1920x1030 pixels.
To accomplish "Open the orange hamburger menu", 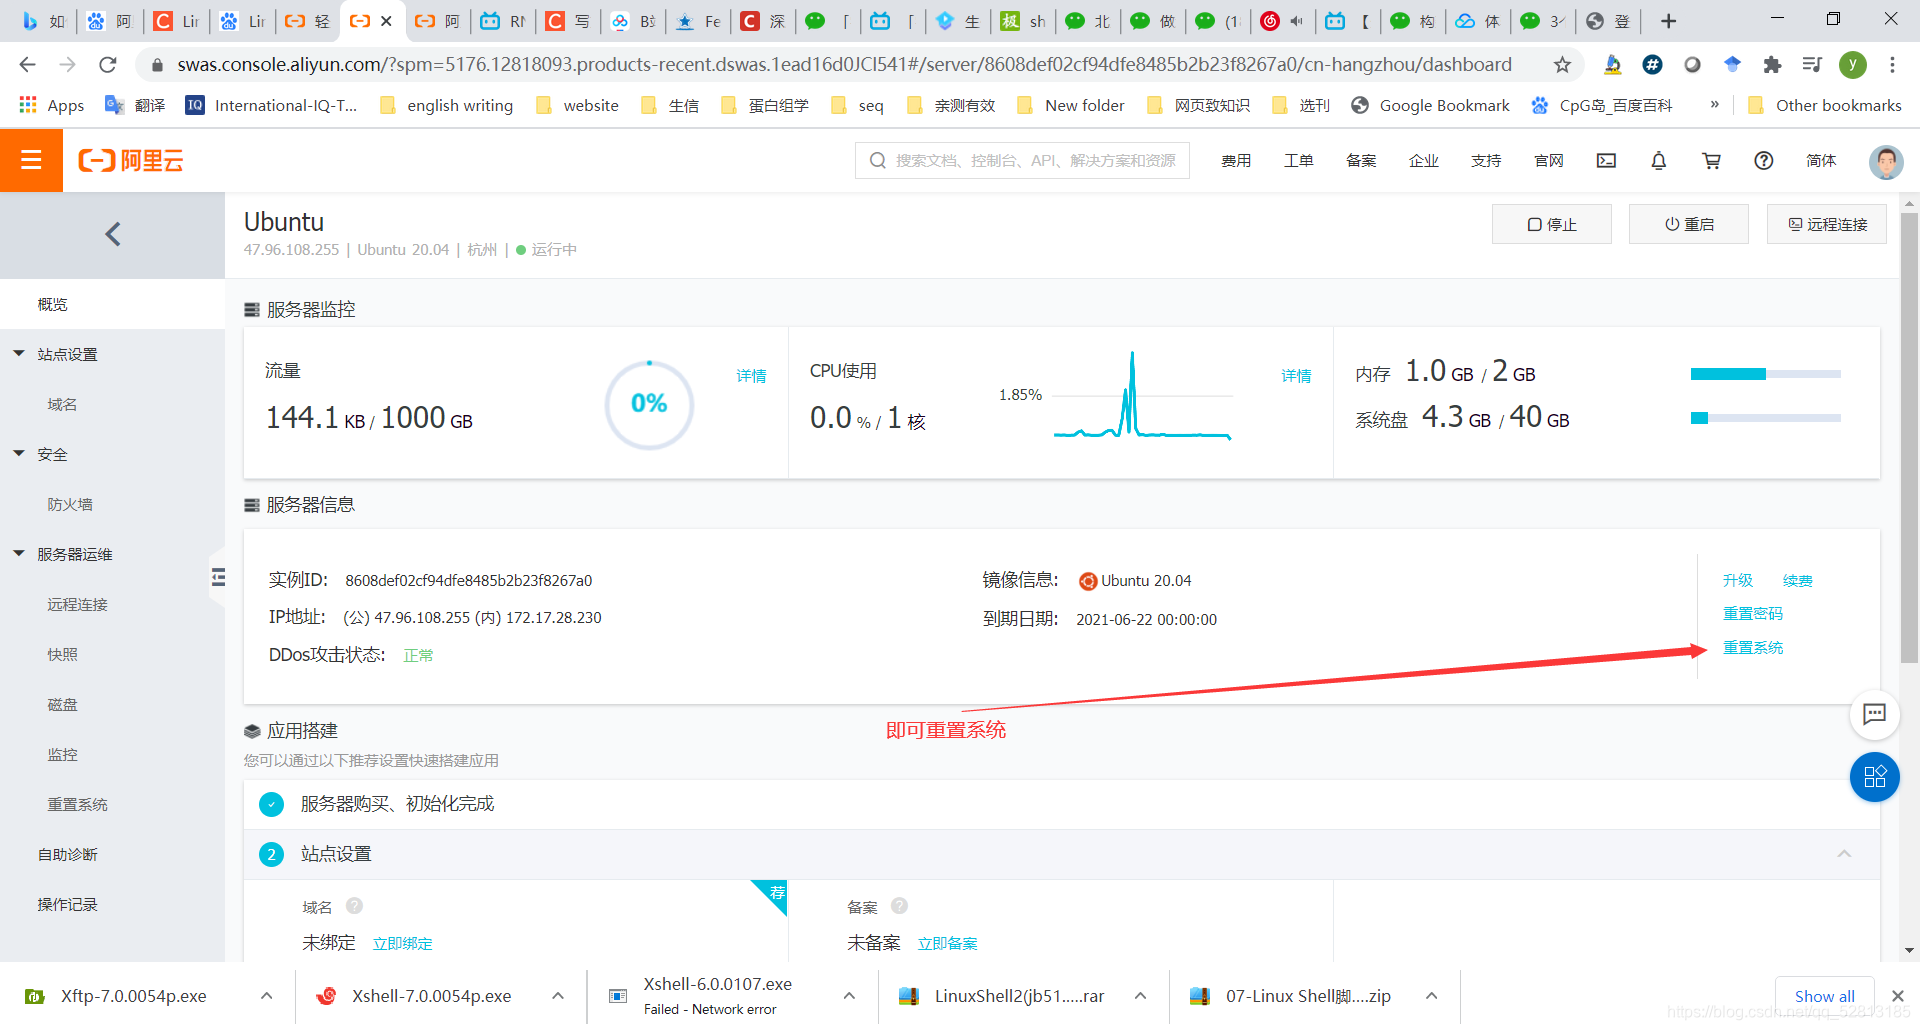I will (31, 160).
